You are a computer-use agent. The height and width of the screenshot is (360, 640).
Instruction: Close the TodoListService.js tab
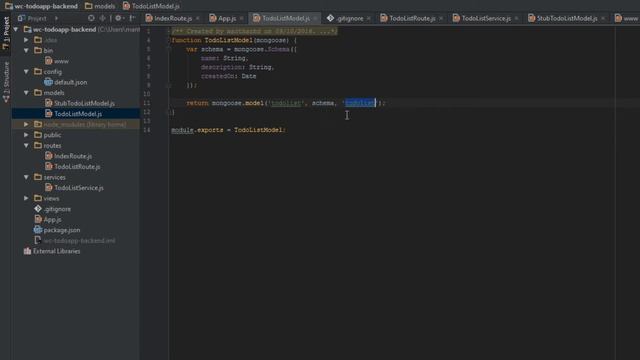coord(516,18)
